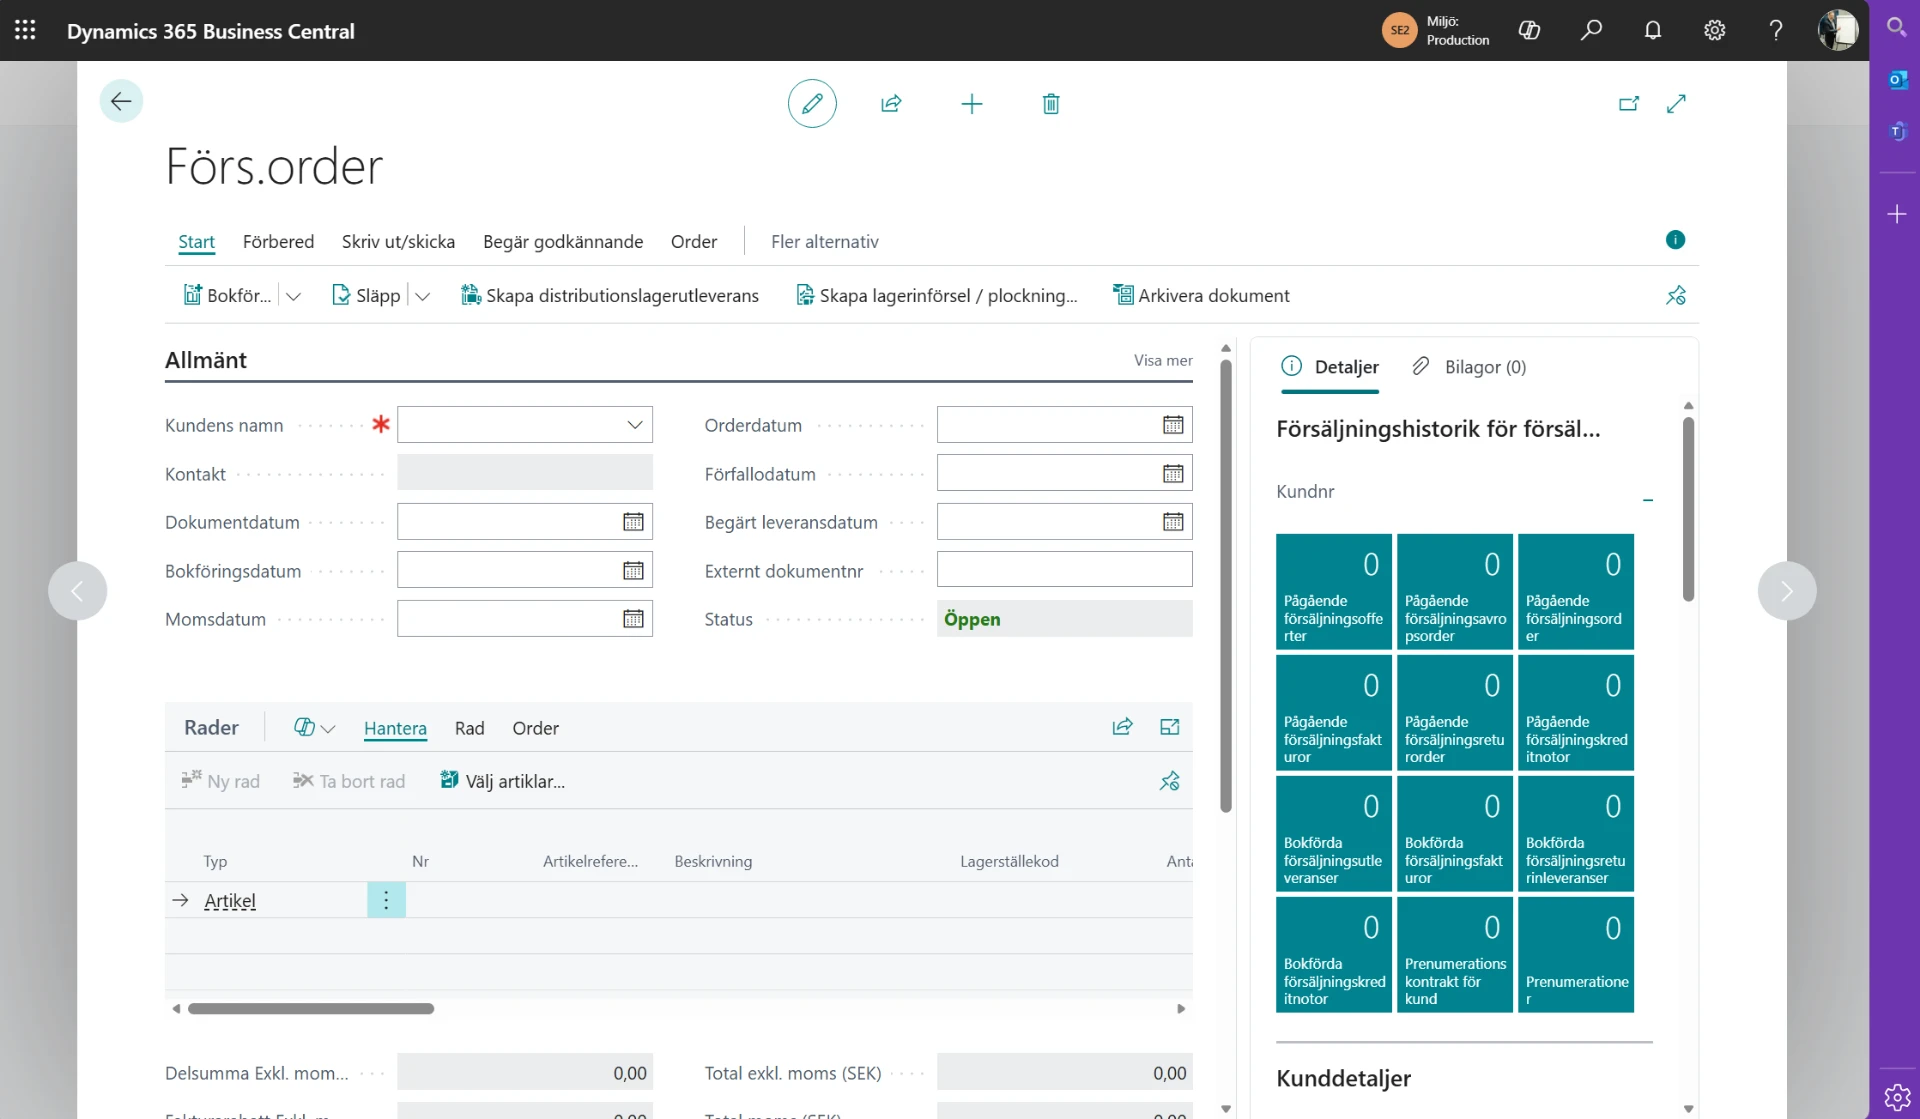Click Arkivera dokument

(x=1201, y=296)
